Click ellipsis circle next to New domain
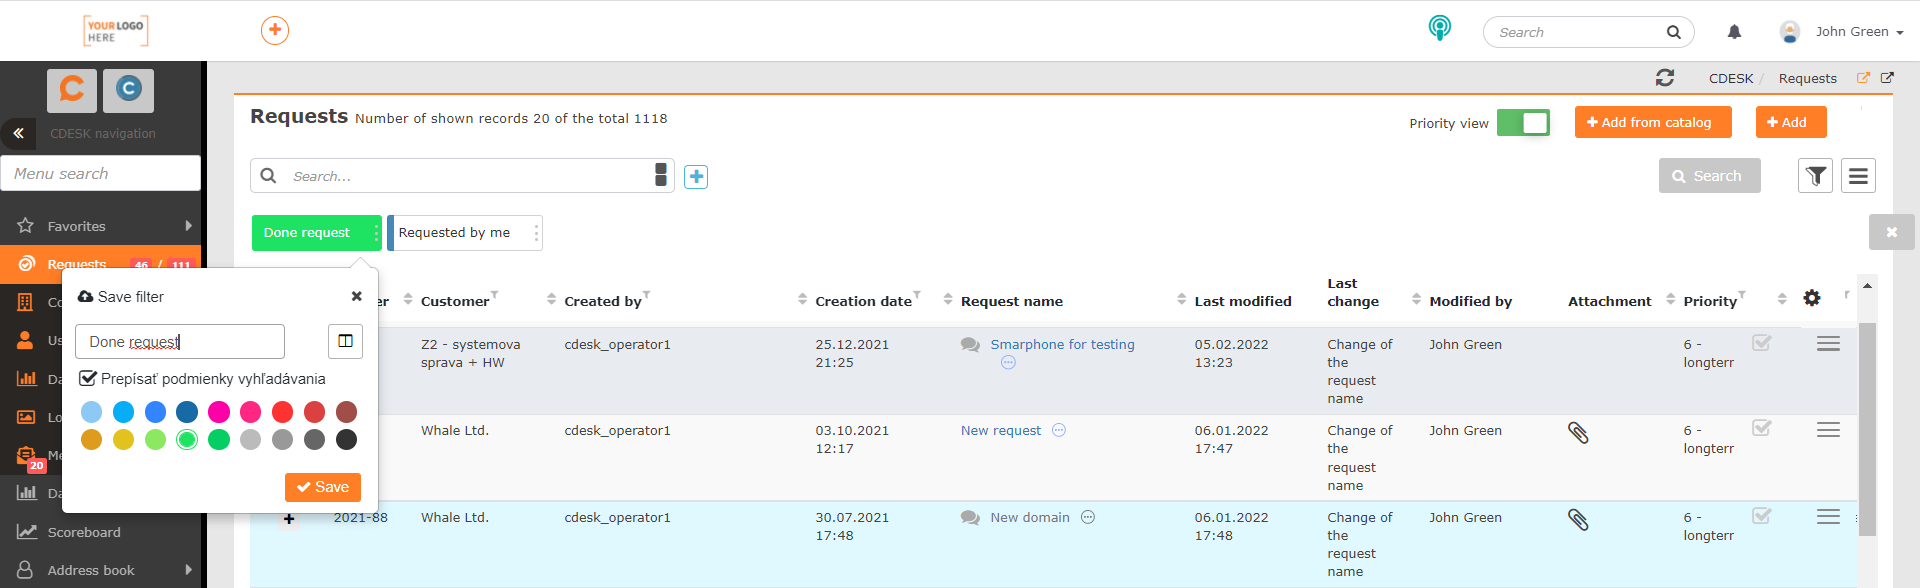Screen dimensions: 1920x588 click(x=1088, y=517)
